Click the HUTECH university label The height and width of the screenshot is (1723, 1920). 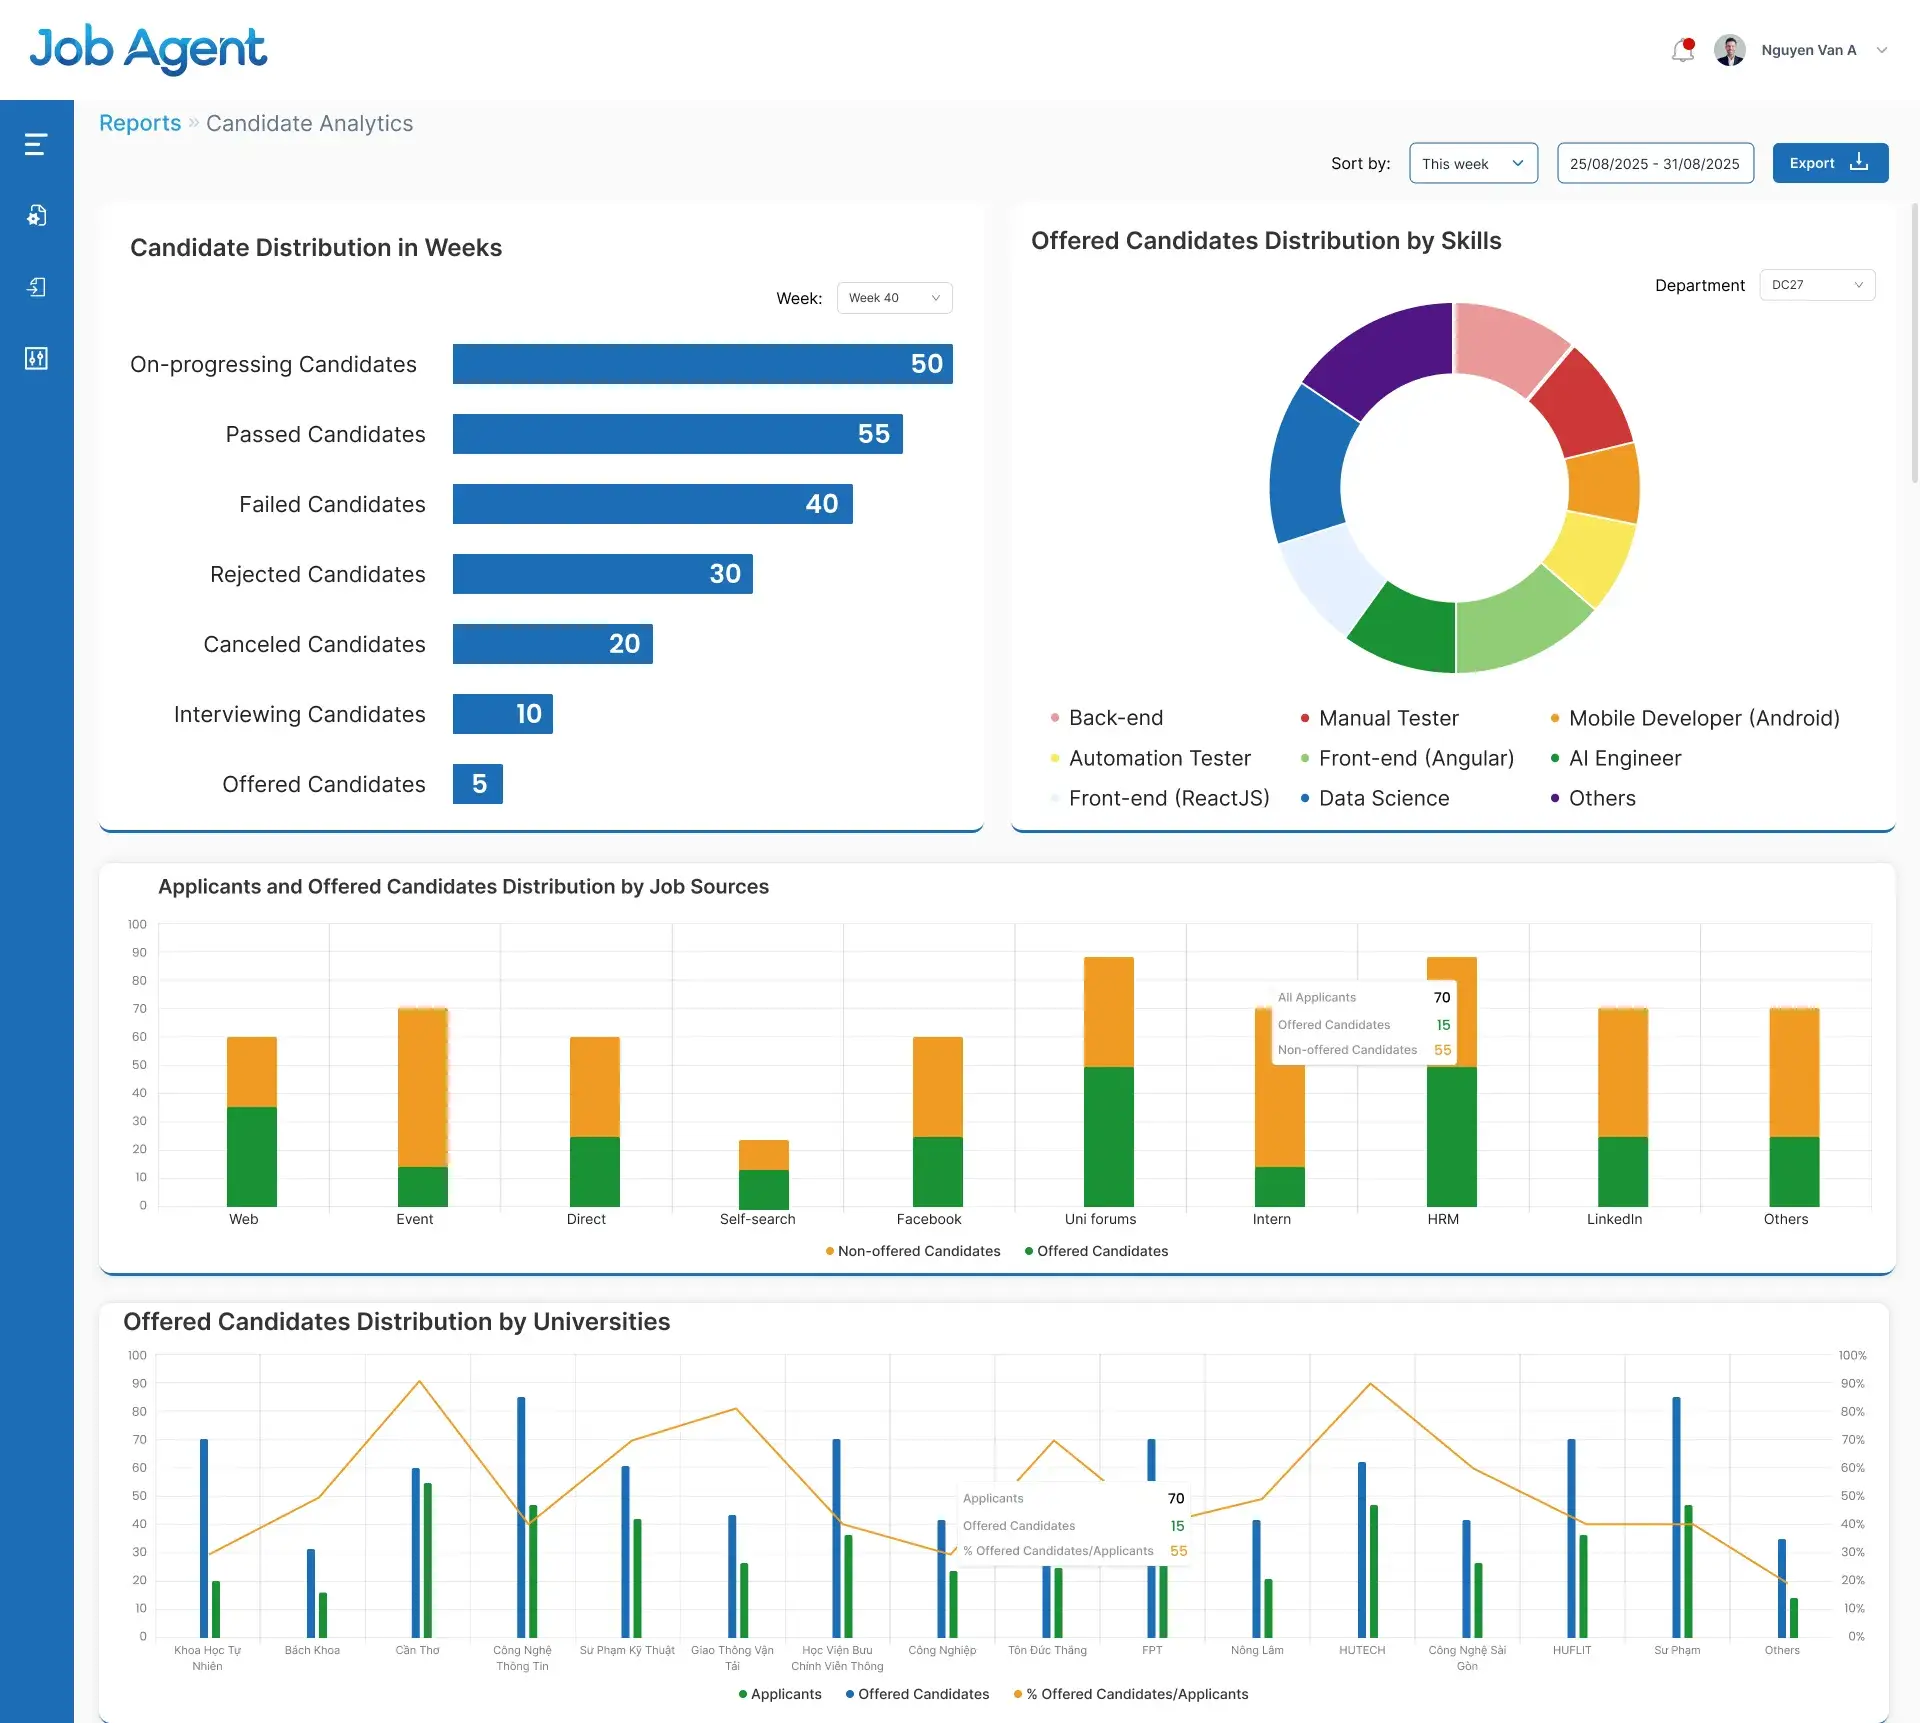[1362, 1650]
